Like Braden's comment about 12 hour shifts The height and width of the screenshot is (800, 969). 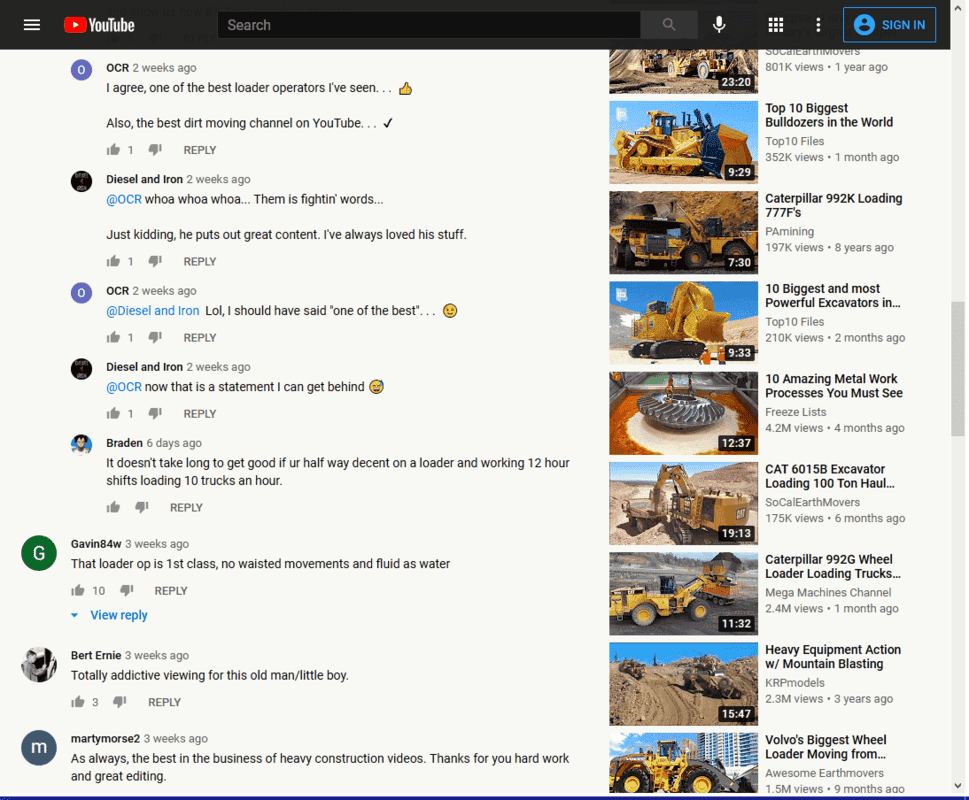113,507
